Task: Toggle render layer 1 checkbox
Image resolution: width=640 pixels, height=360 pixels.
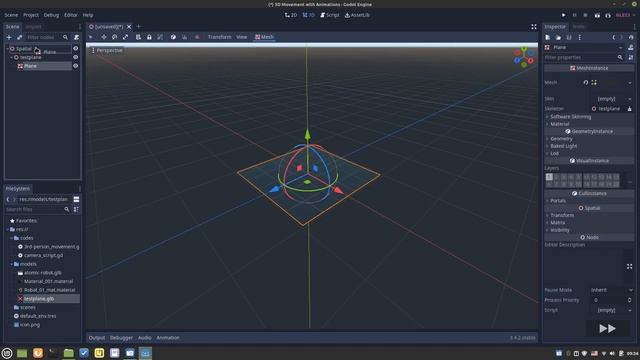Action: click(x=549, y=177)
